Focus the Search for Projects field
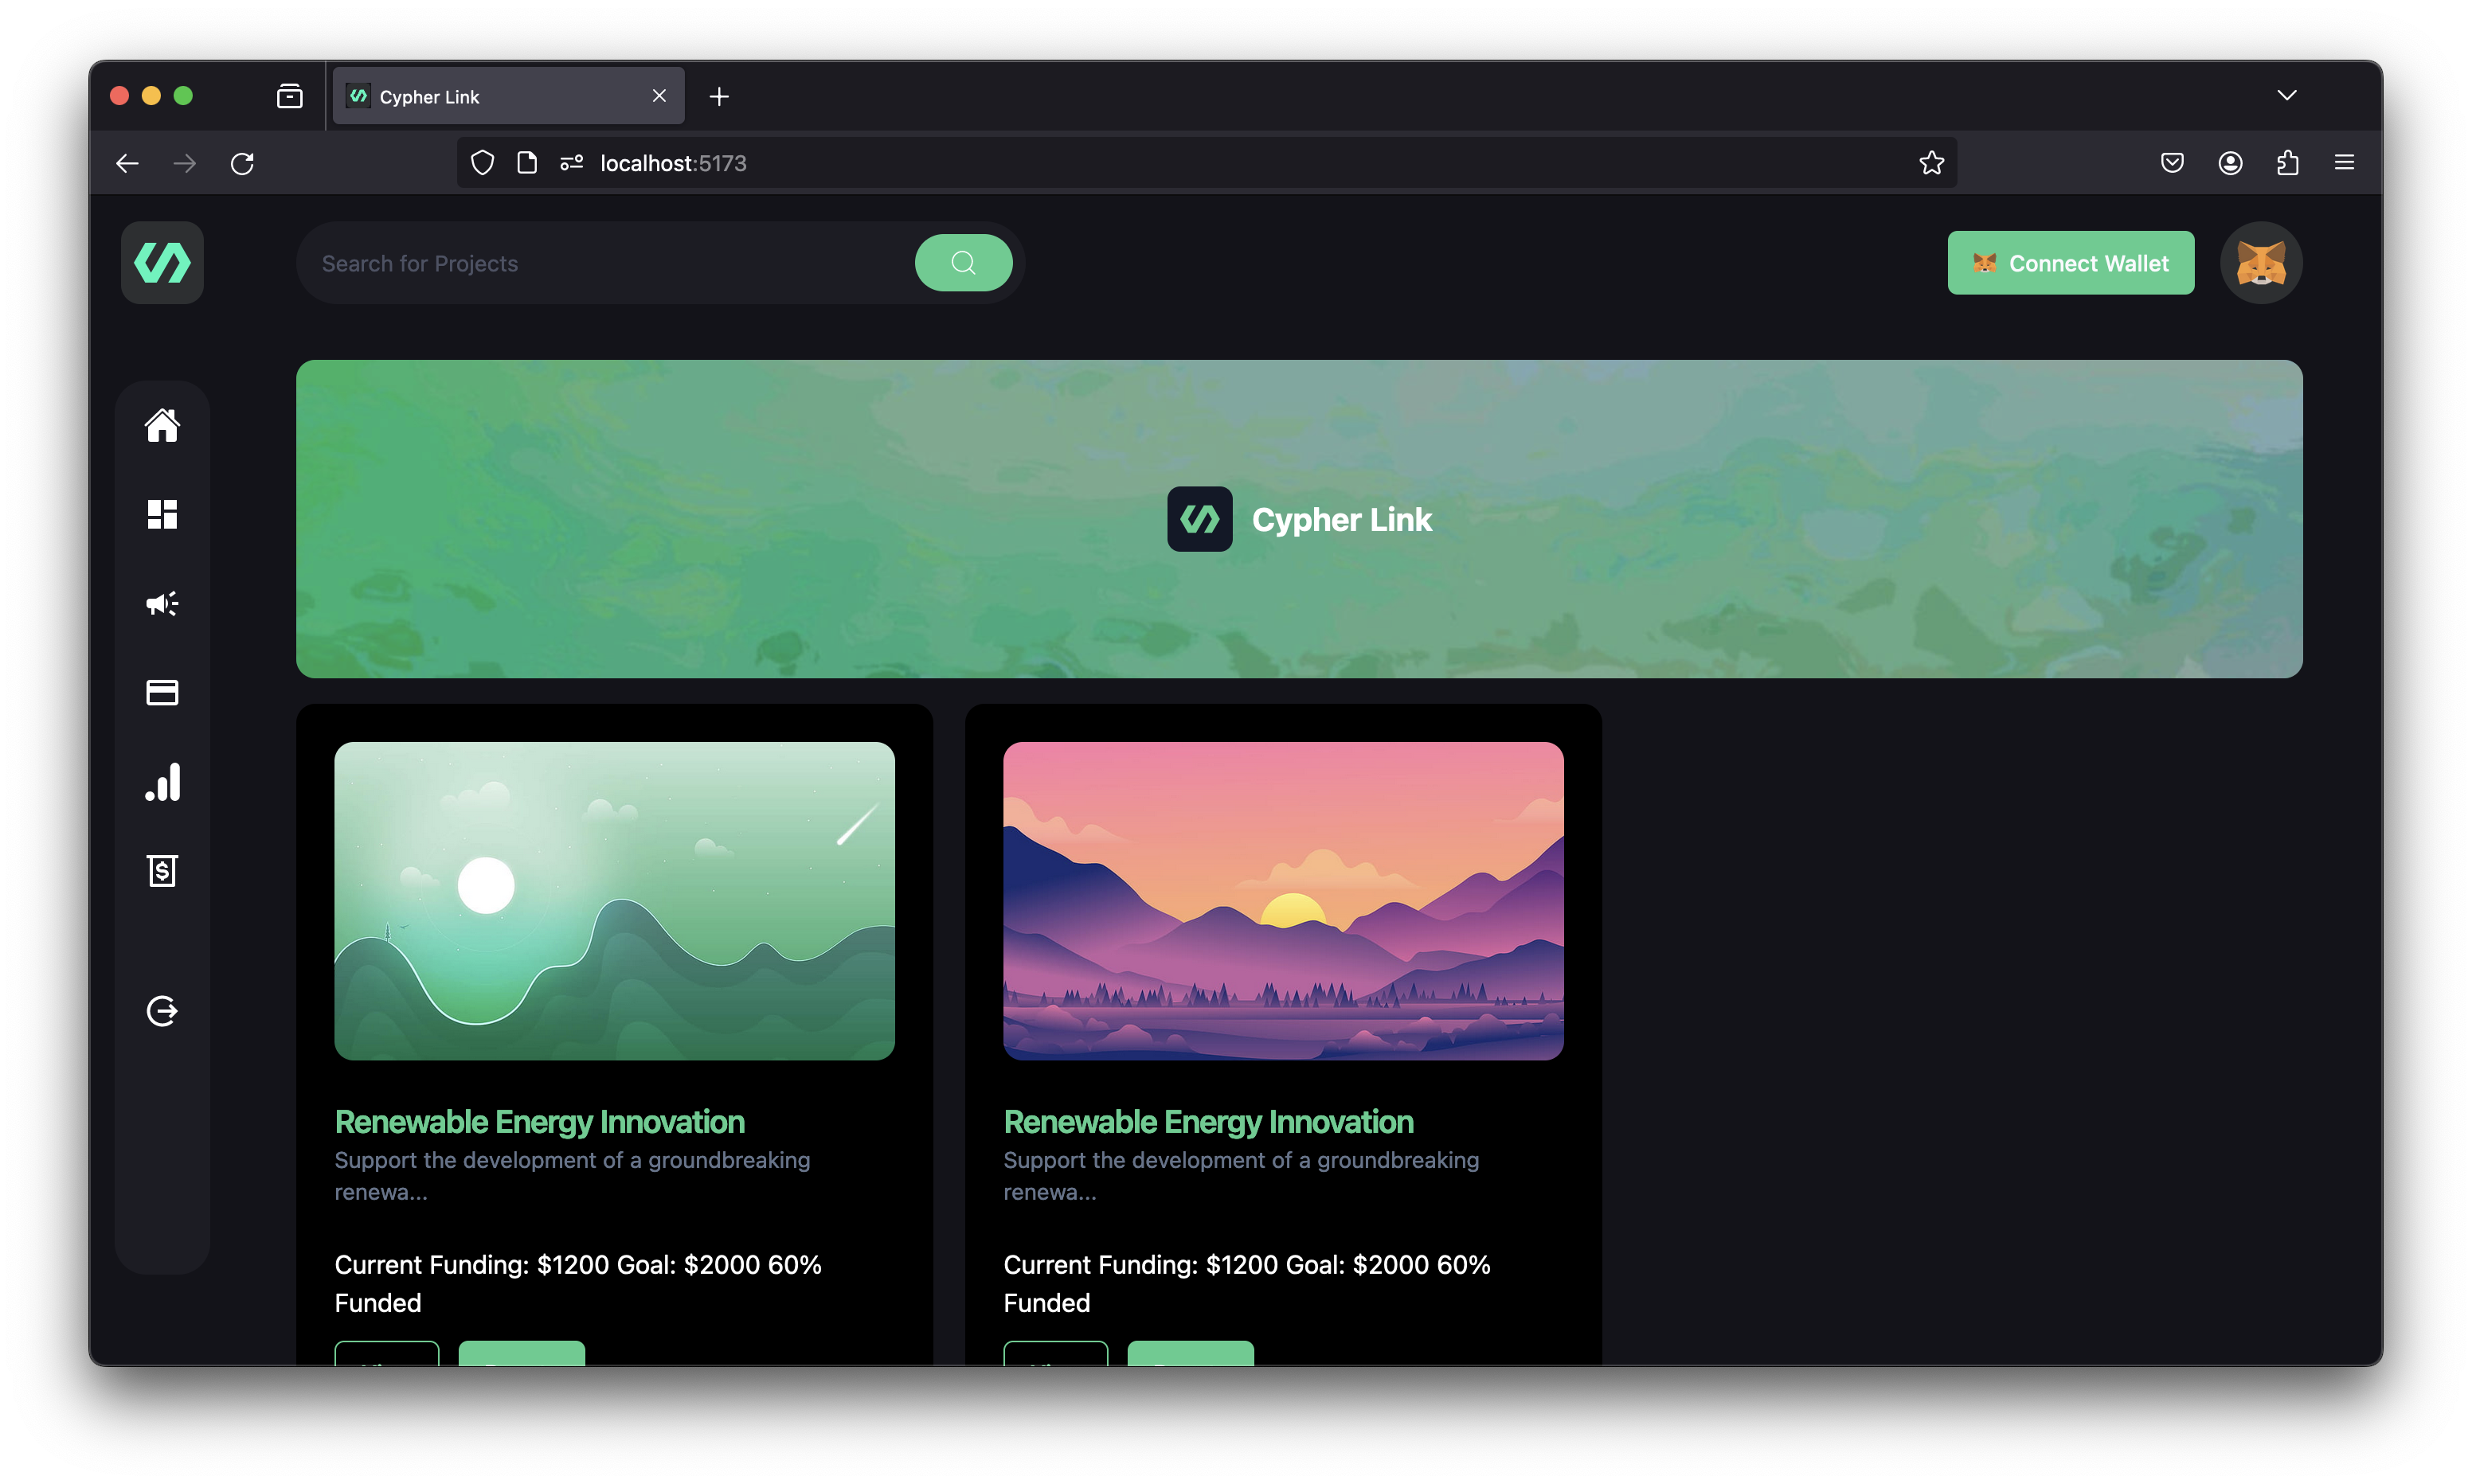This screenshot has width=2472, height=1484. (600, 263)
